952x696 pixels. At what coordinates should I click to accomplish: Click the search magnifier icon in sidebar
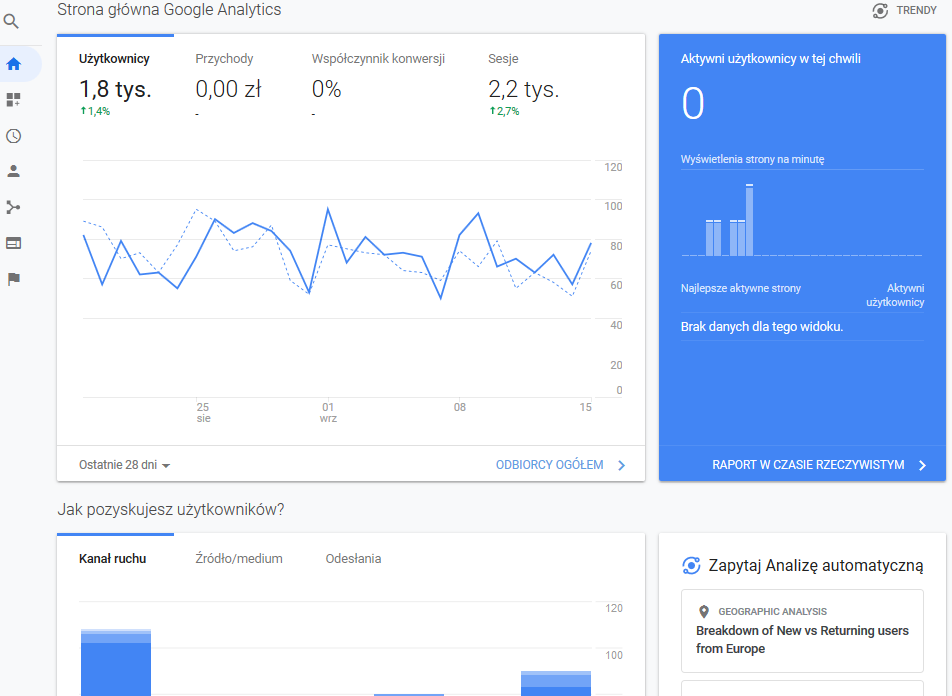point(13,21)
